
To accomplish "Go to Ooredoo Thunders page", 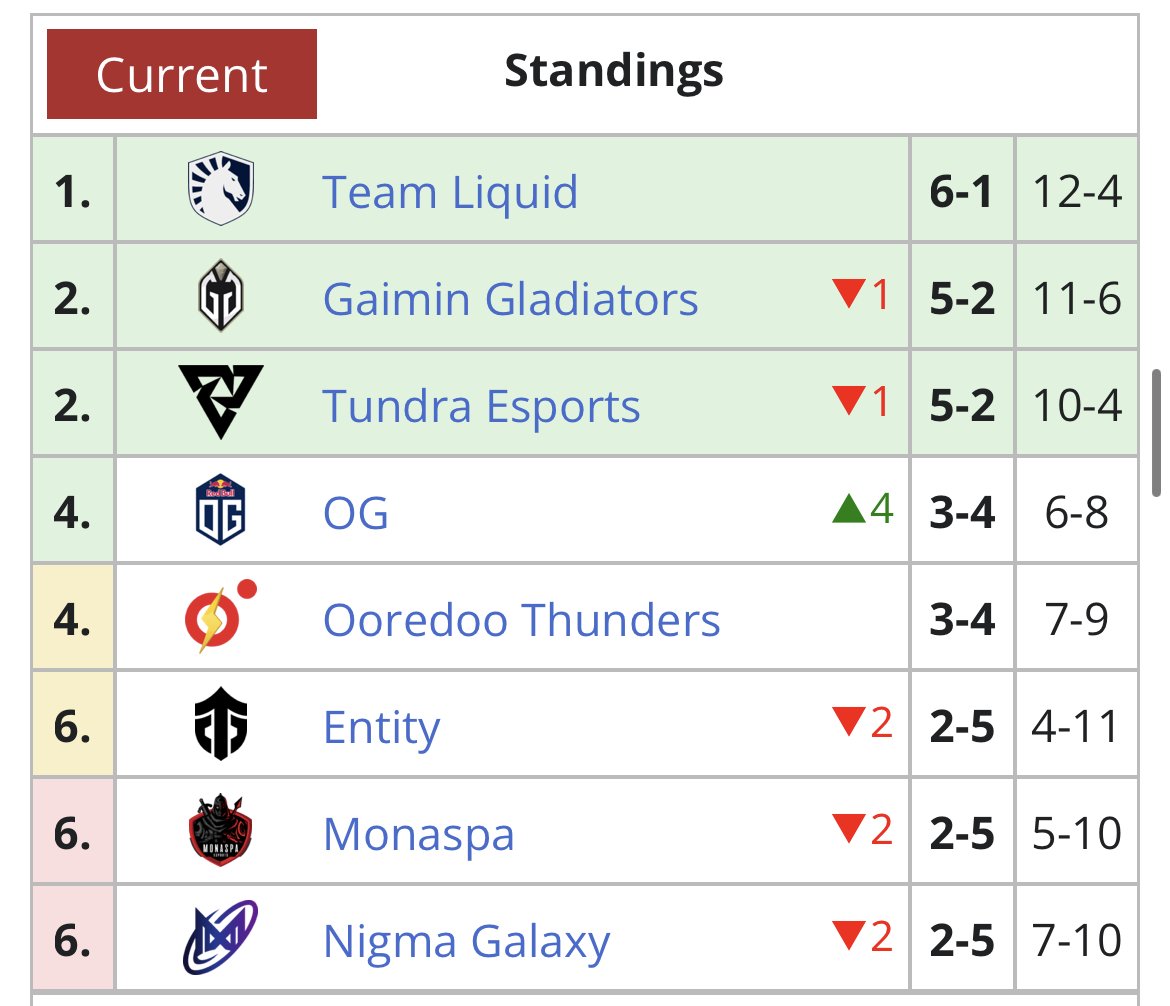I will click(521, 620).
